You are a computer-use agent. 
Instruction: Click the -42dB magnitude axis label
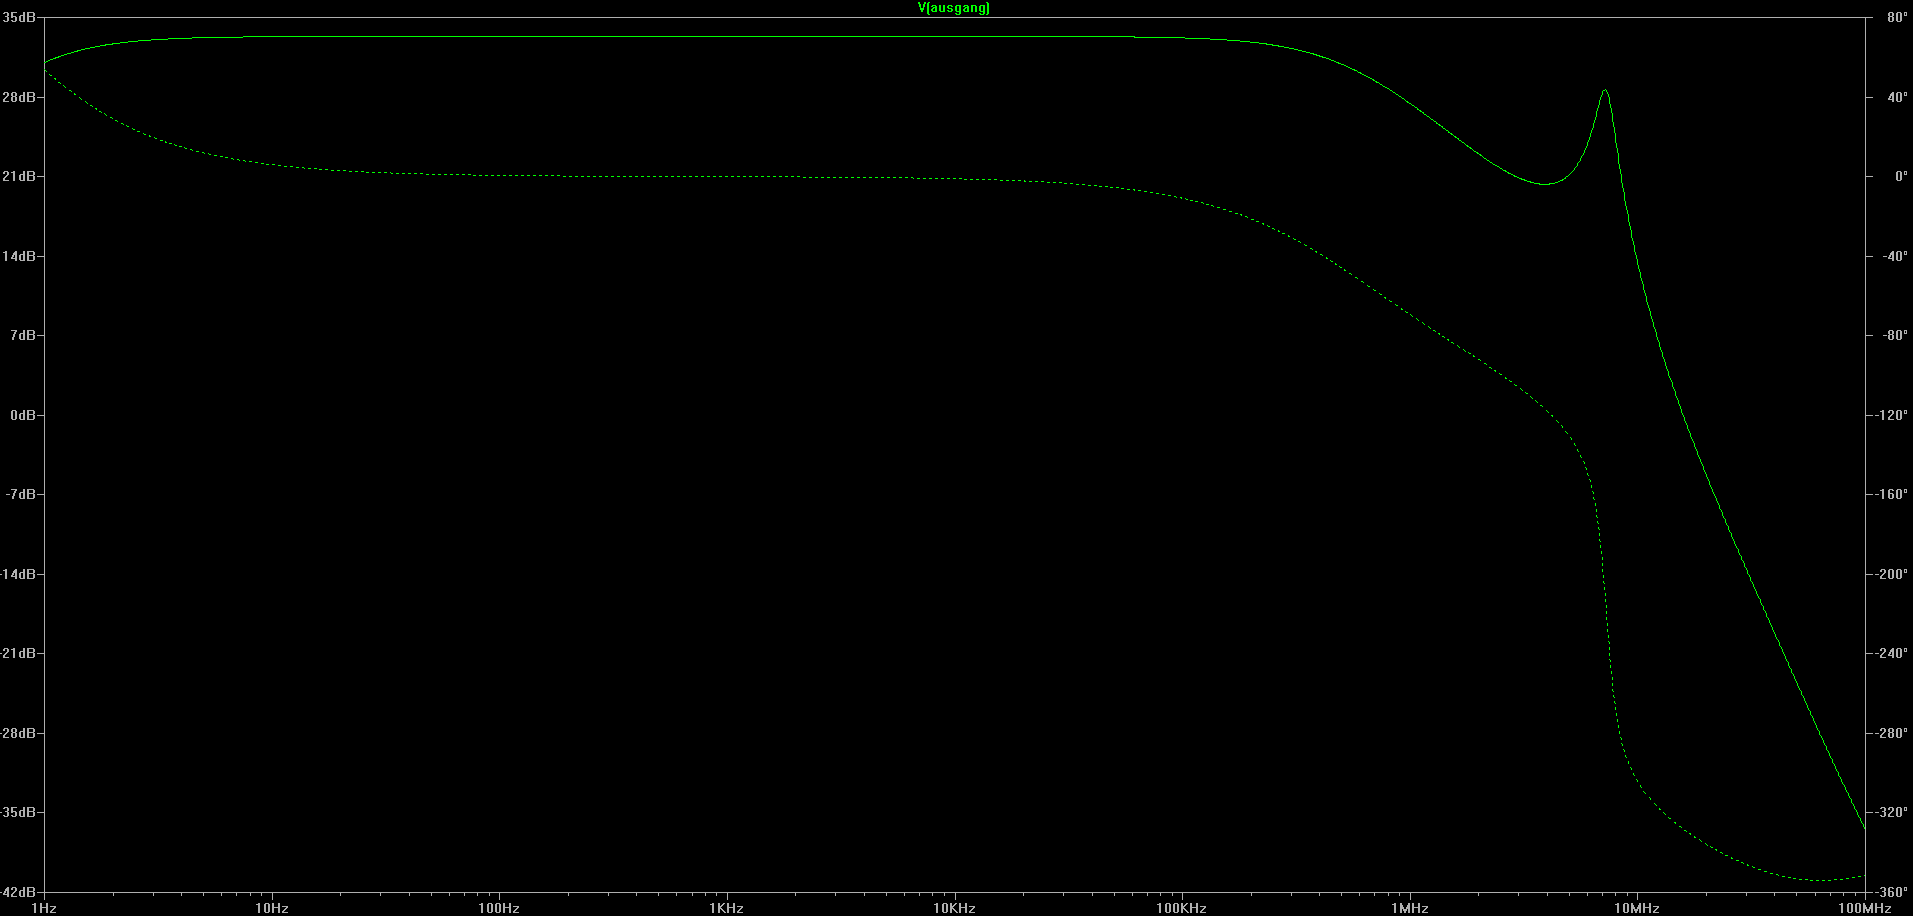point(18,891)
